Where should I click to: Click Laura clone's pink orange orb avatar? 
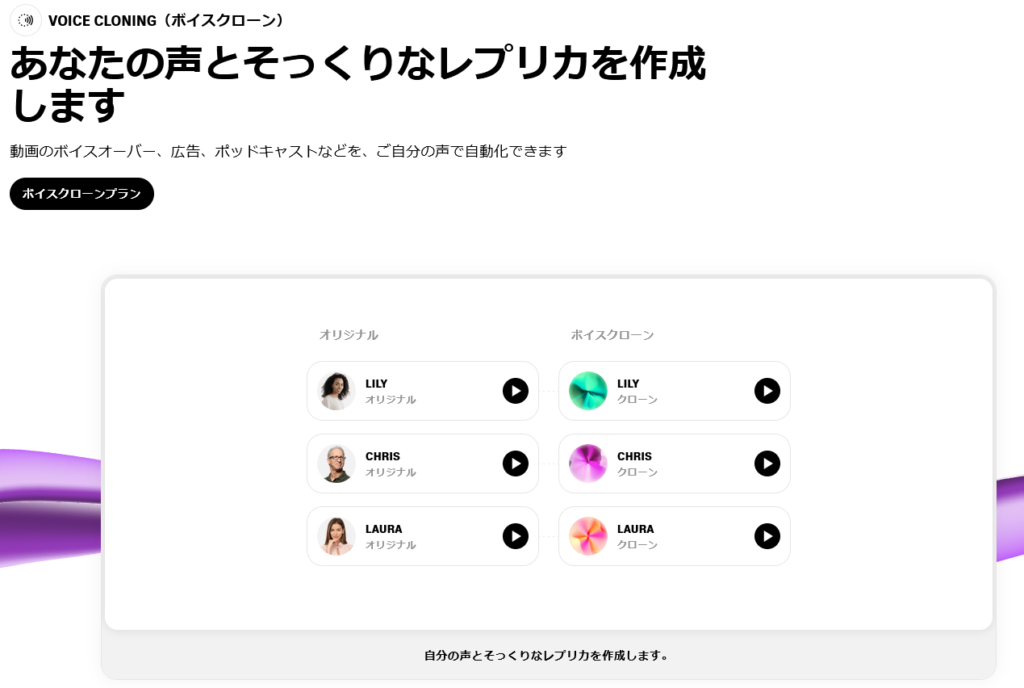(x=588, y=536)
